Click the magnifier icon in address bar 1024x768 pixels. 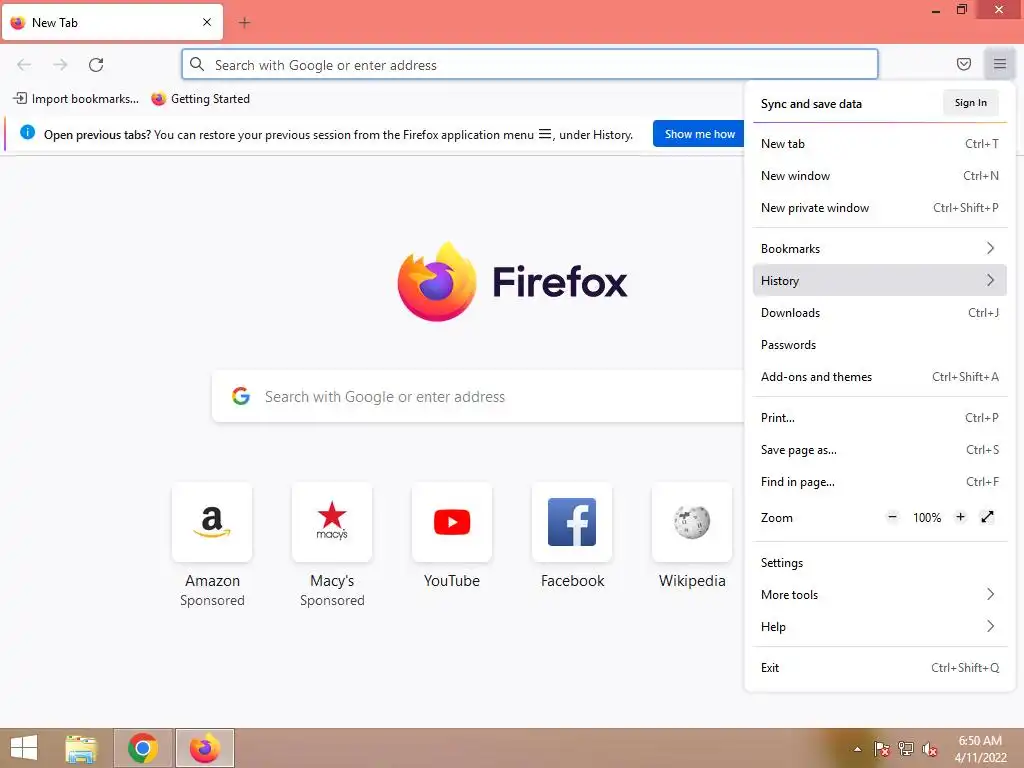point(197,64)
